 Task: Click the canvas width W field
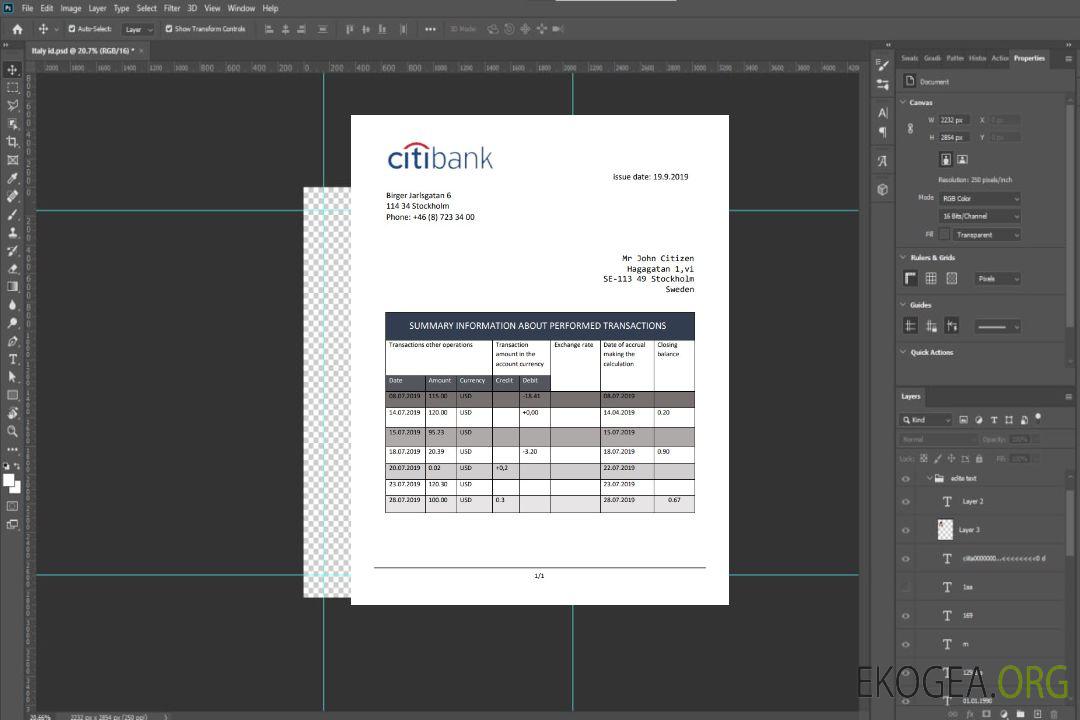[x=954, y=120]
